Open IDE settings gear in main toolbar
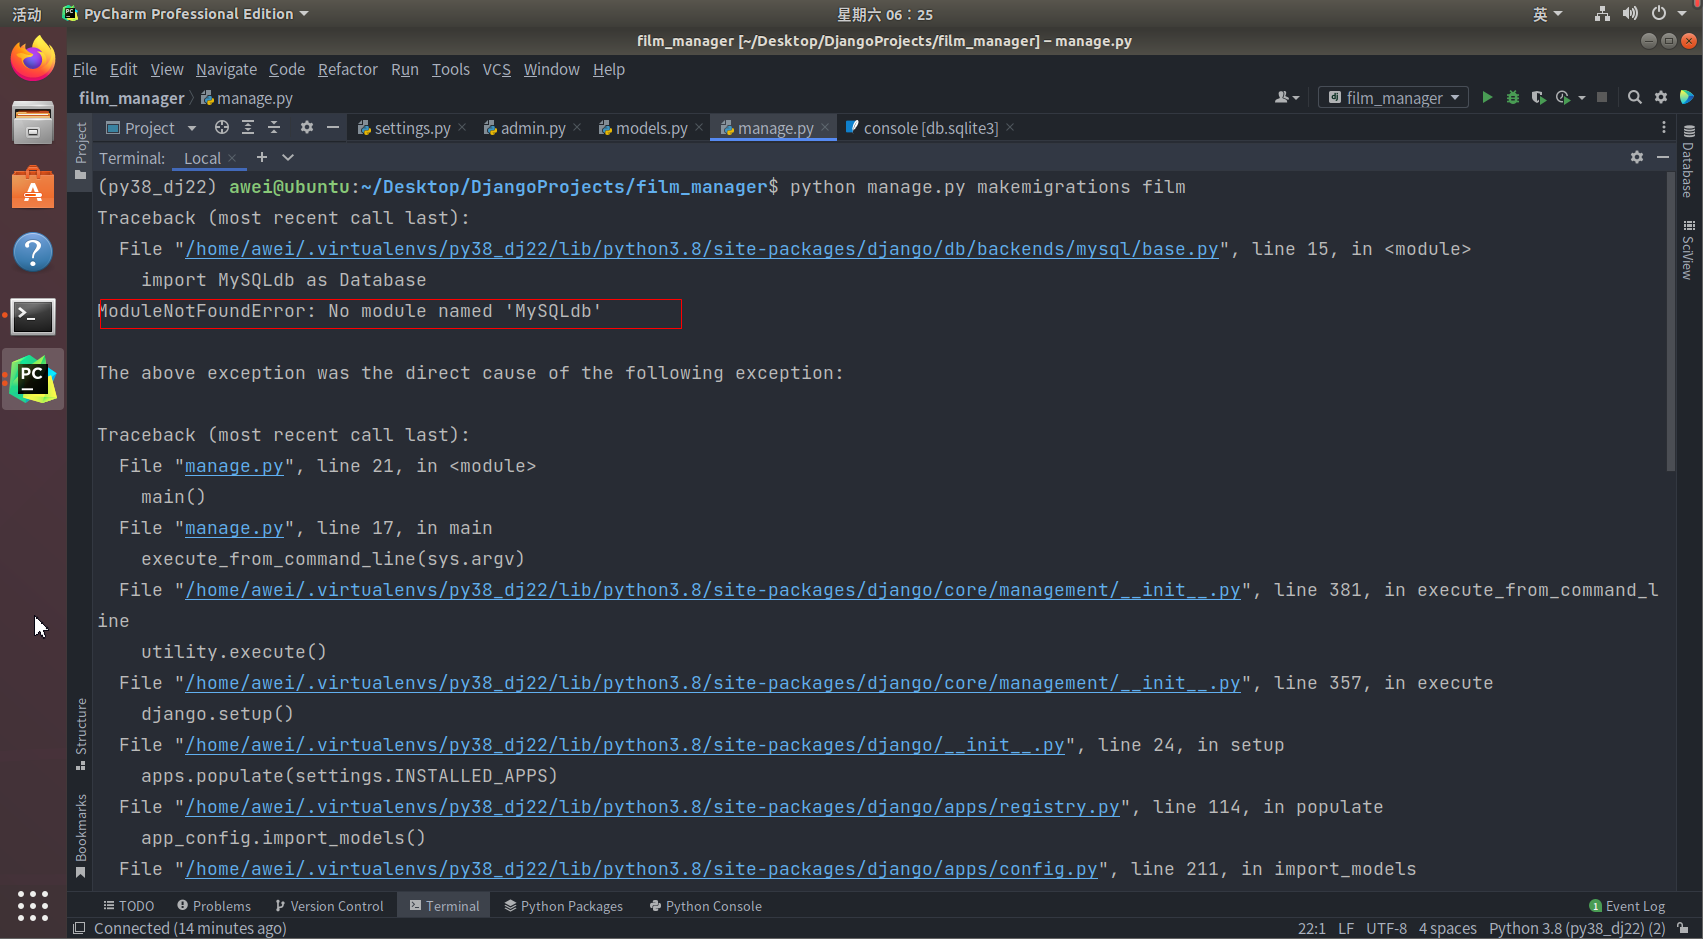The width and height of the screenshot is (1703, 939). point(1661,97)
